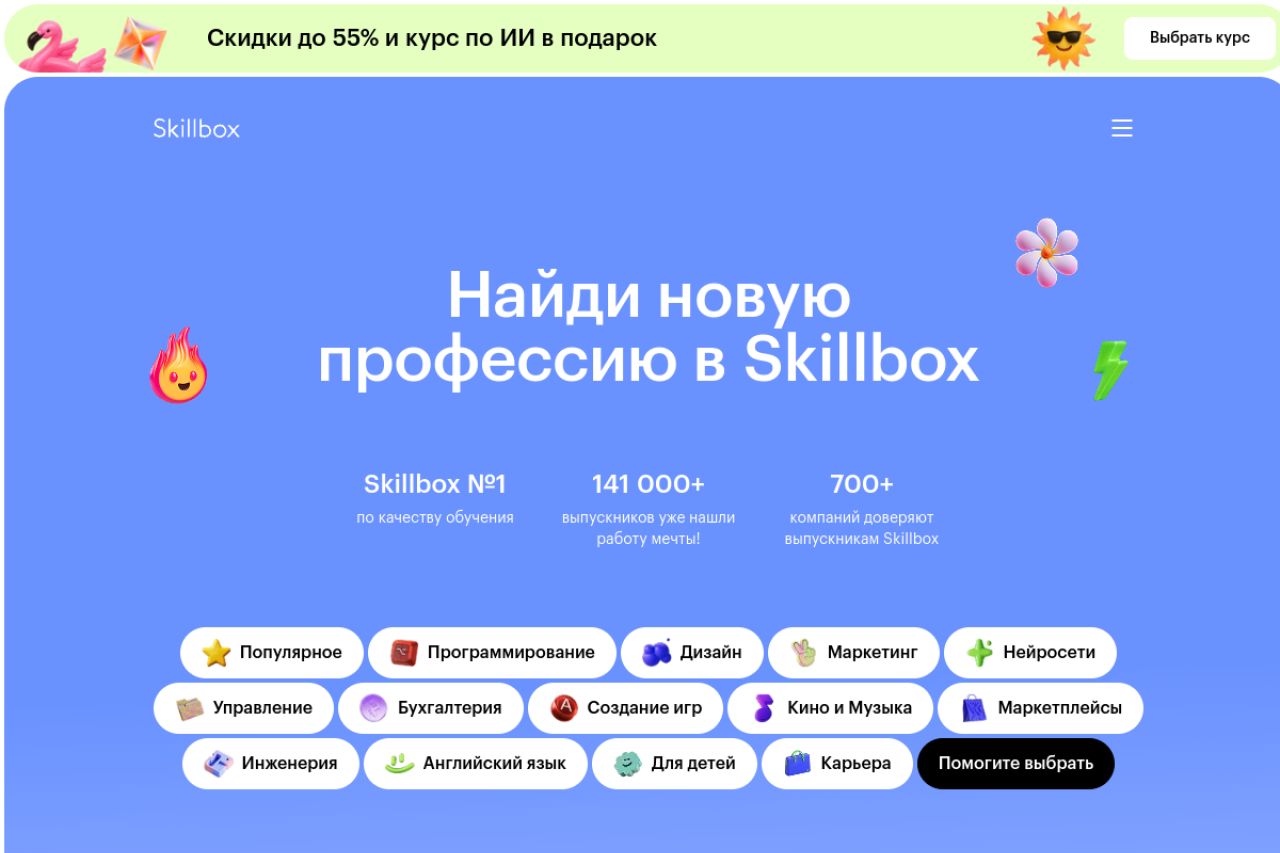Choose the "Создание игр" category
1280x853 pixels.
coord(625,708)
